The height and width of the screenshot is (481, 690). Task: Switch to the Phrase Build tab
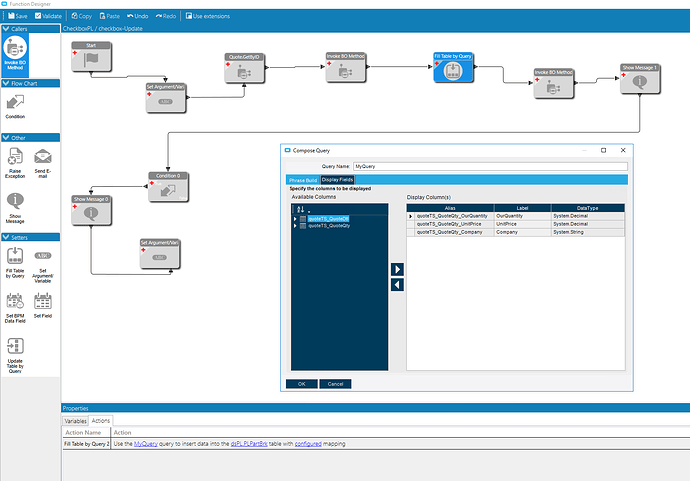(303, 180)
